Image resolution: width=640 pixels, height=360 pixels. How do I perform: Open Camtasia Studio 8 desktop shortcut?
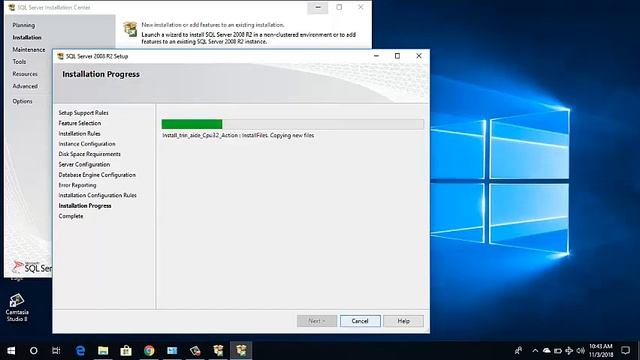point(17,307)
